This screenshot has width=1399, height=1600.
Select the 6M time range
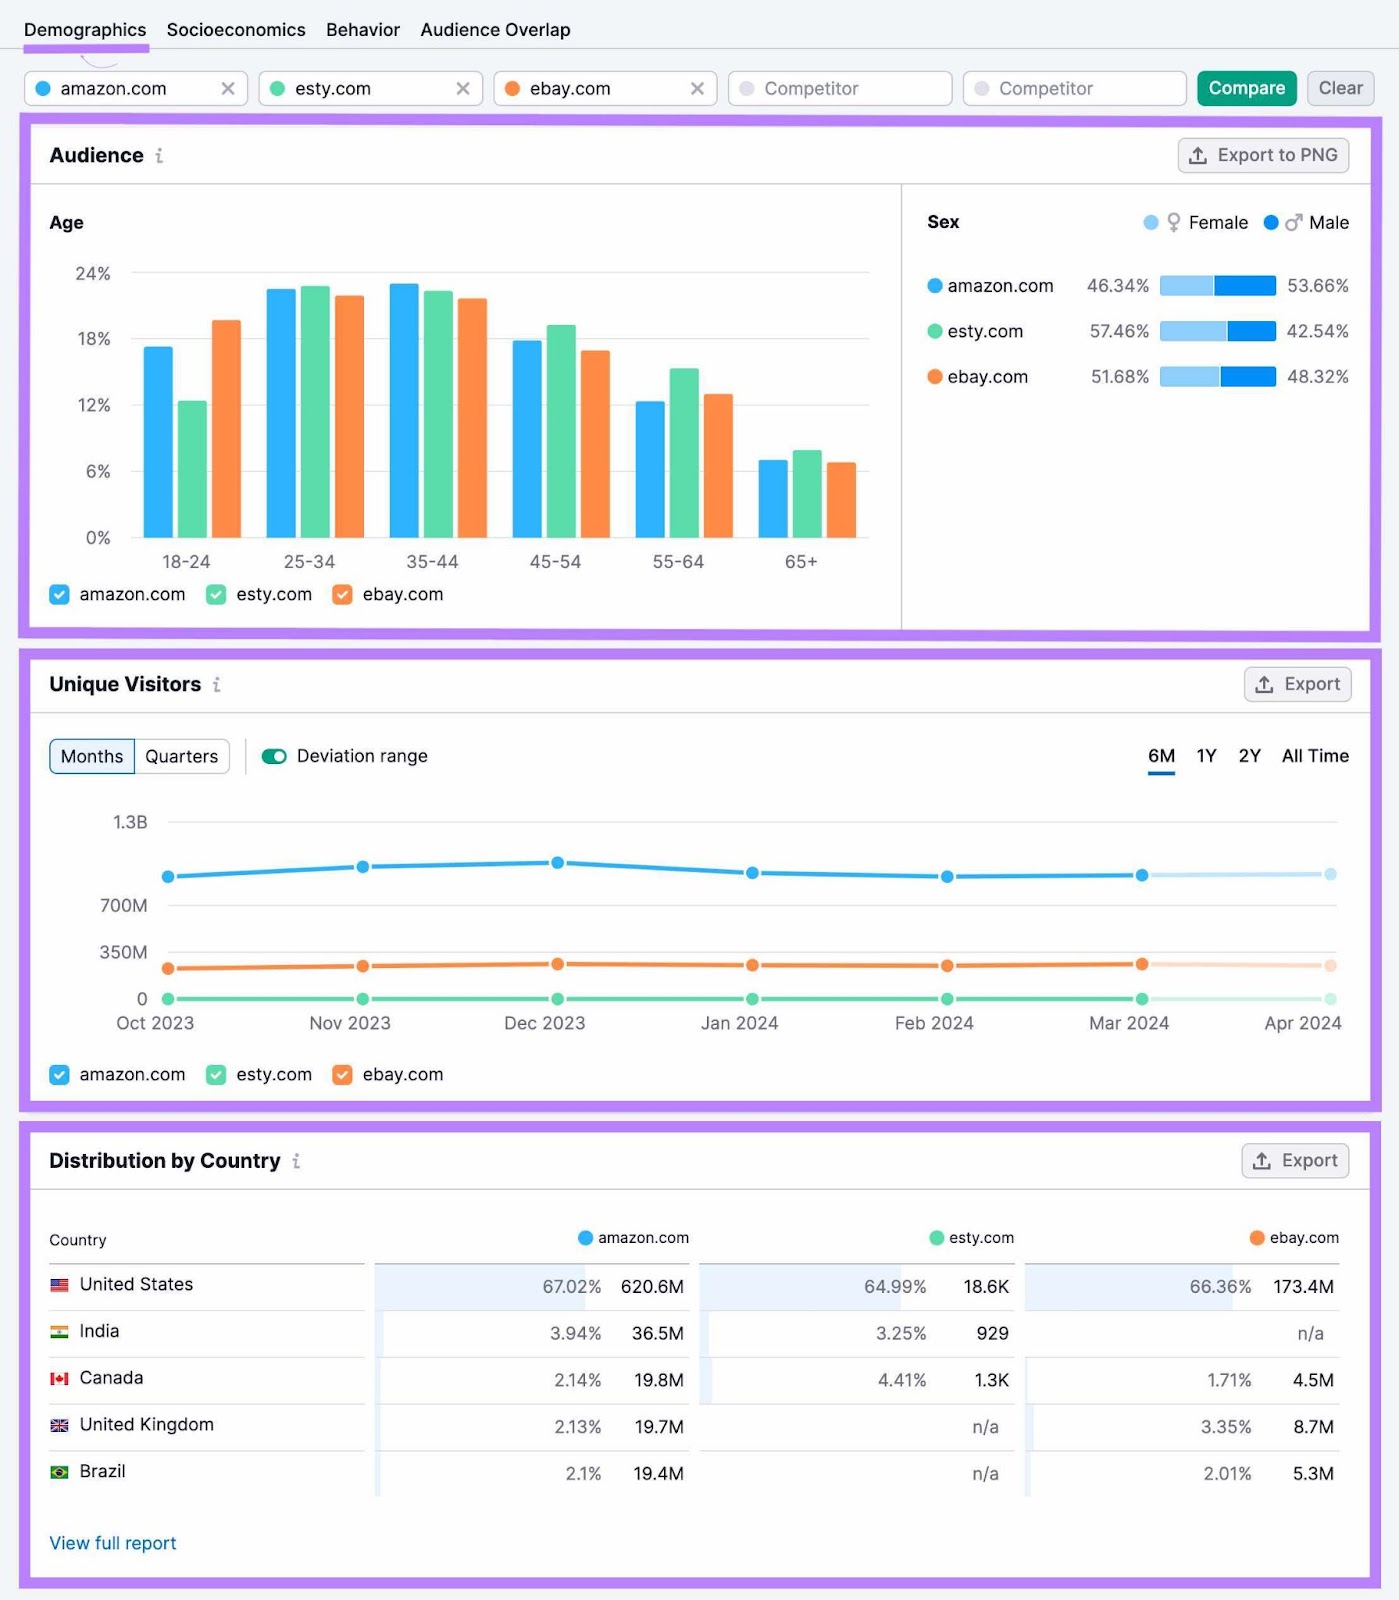(1161, 757)
